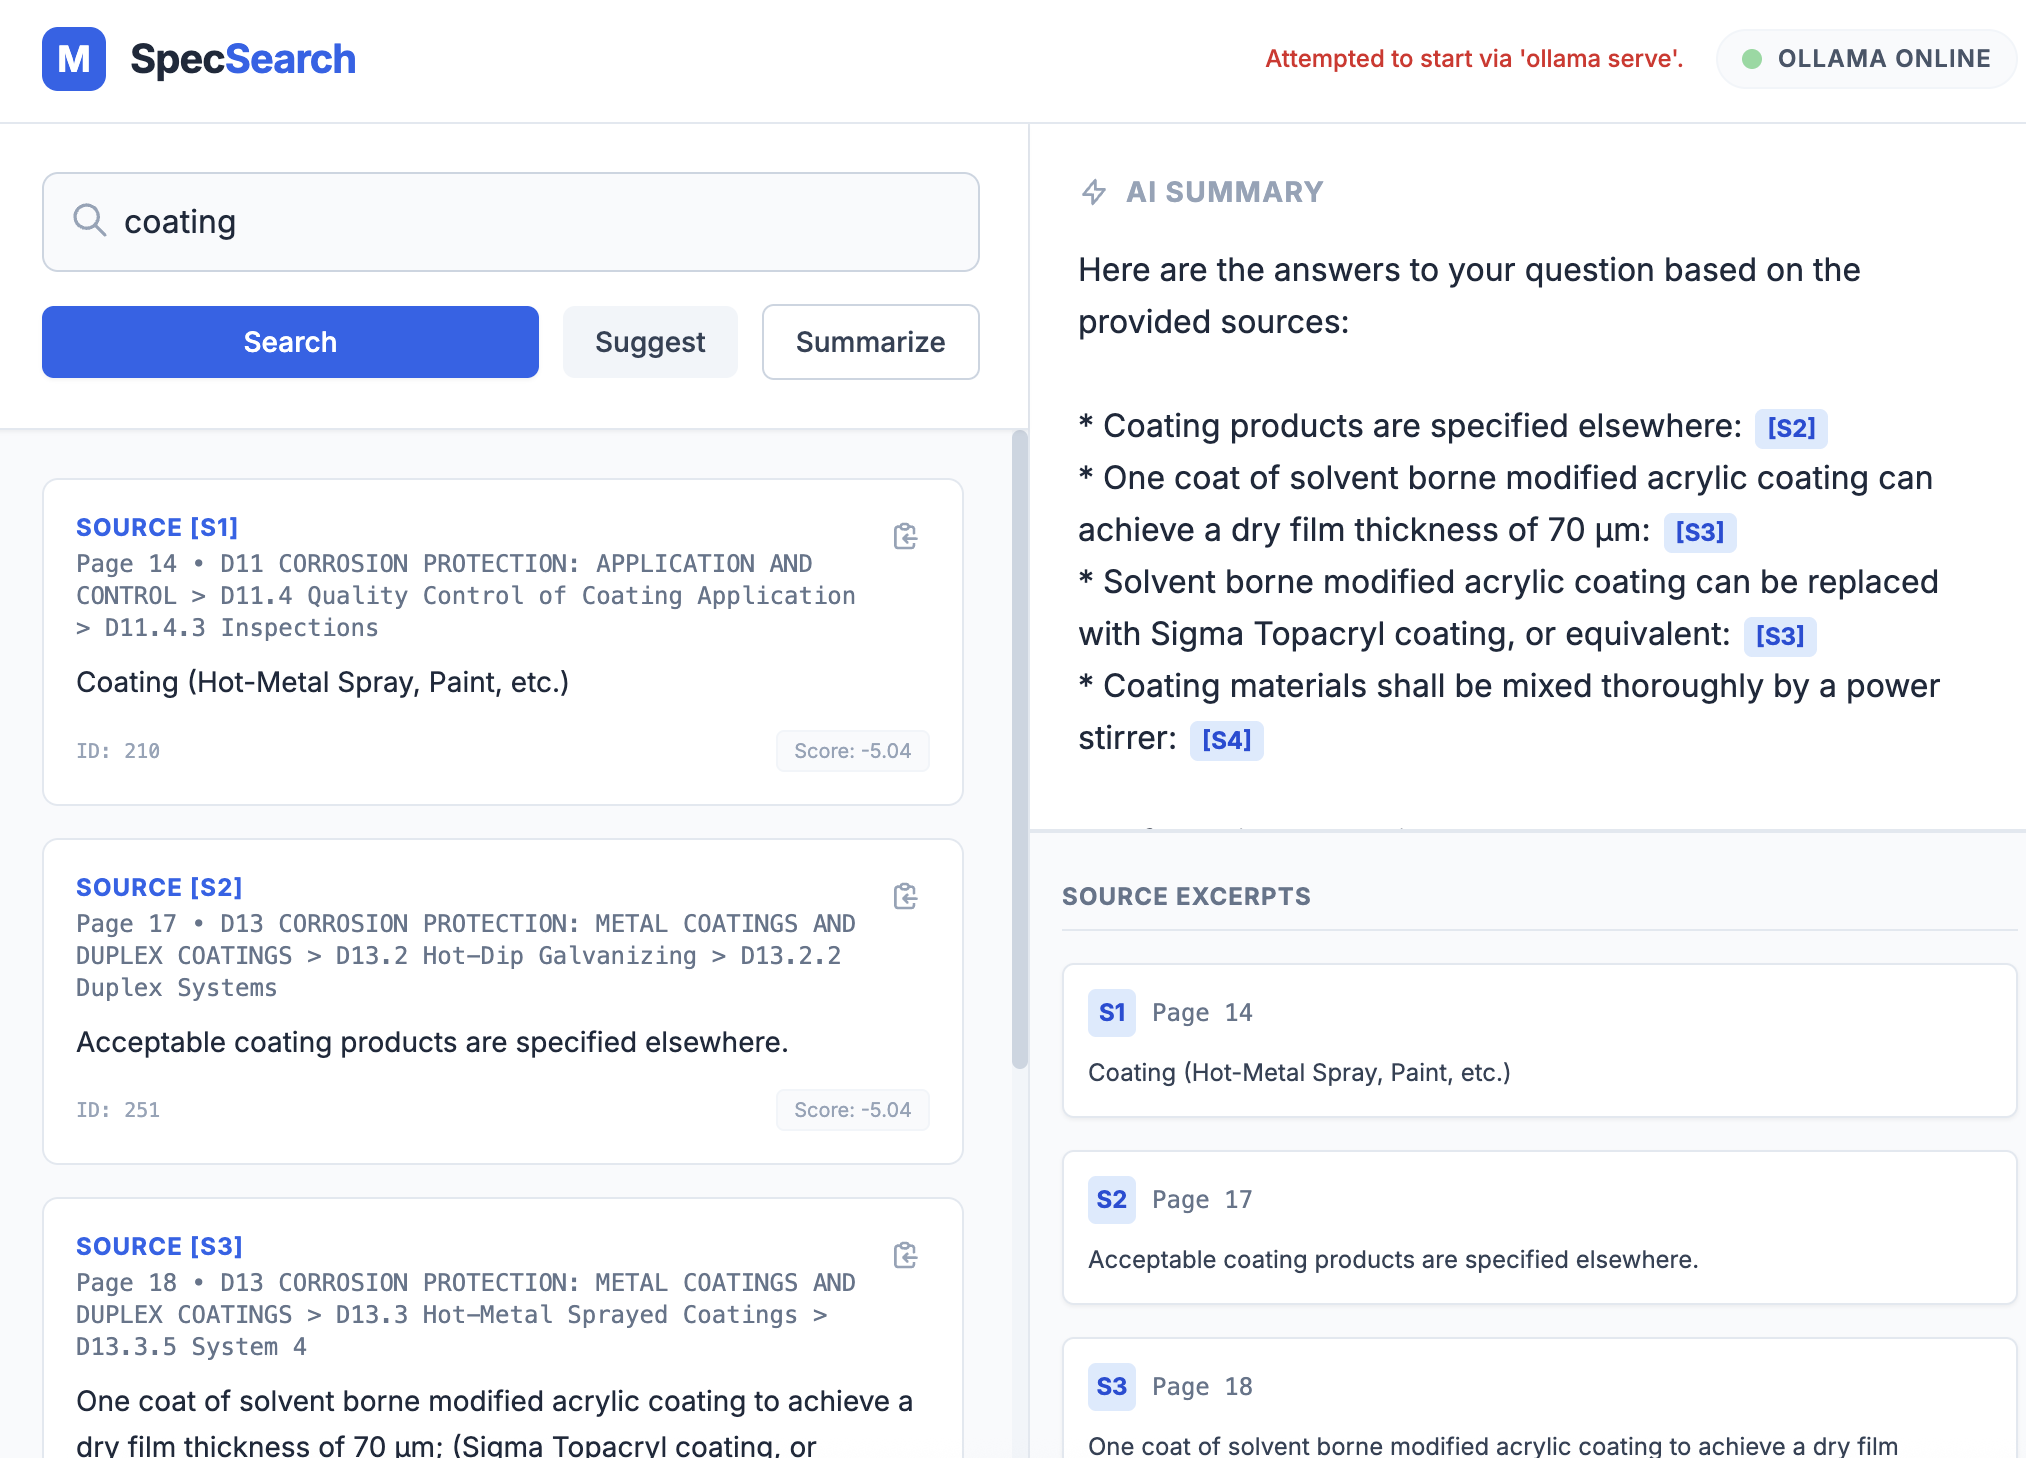Click the blue M logo icon

coord(73,59)
